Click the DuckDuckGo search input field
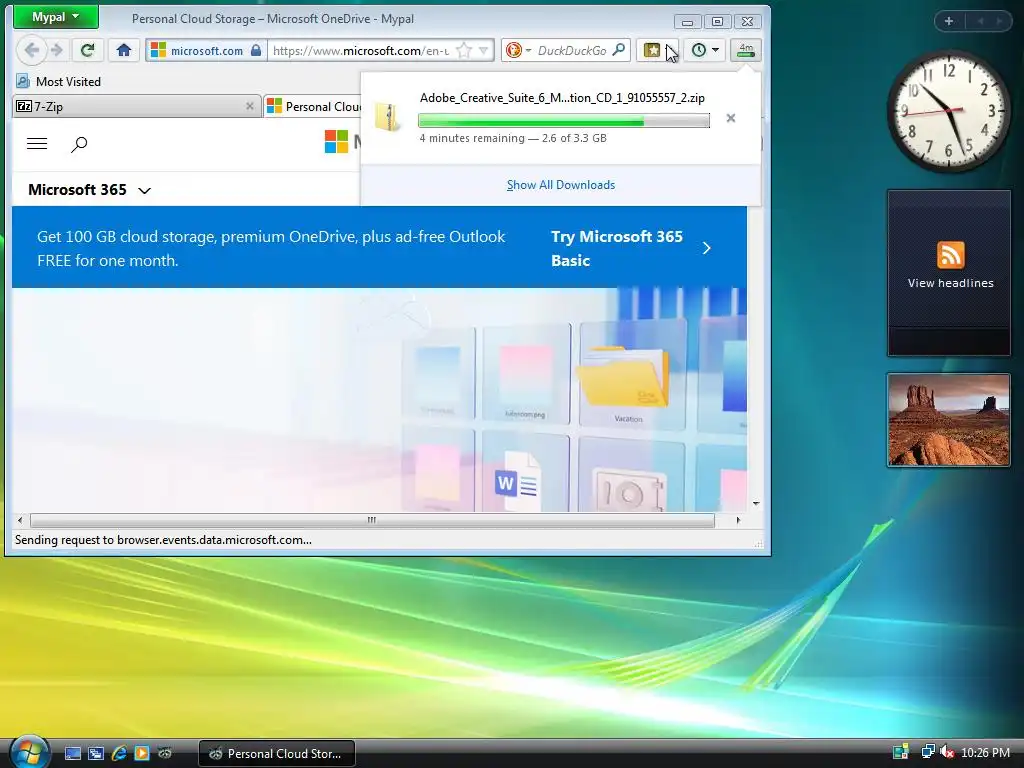Image resolution: width=1024 pixels, height=768 pixels. tap(572, 50)
